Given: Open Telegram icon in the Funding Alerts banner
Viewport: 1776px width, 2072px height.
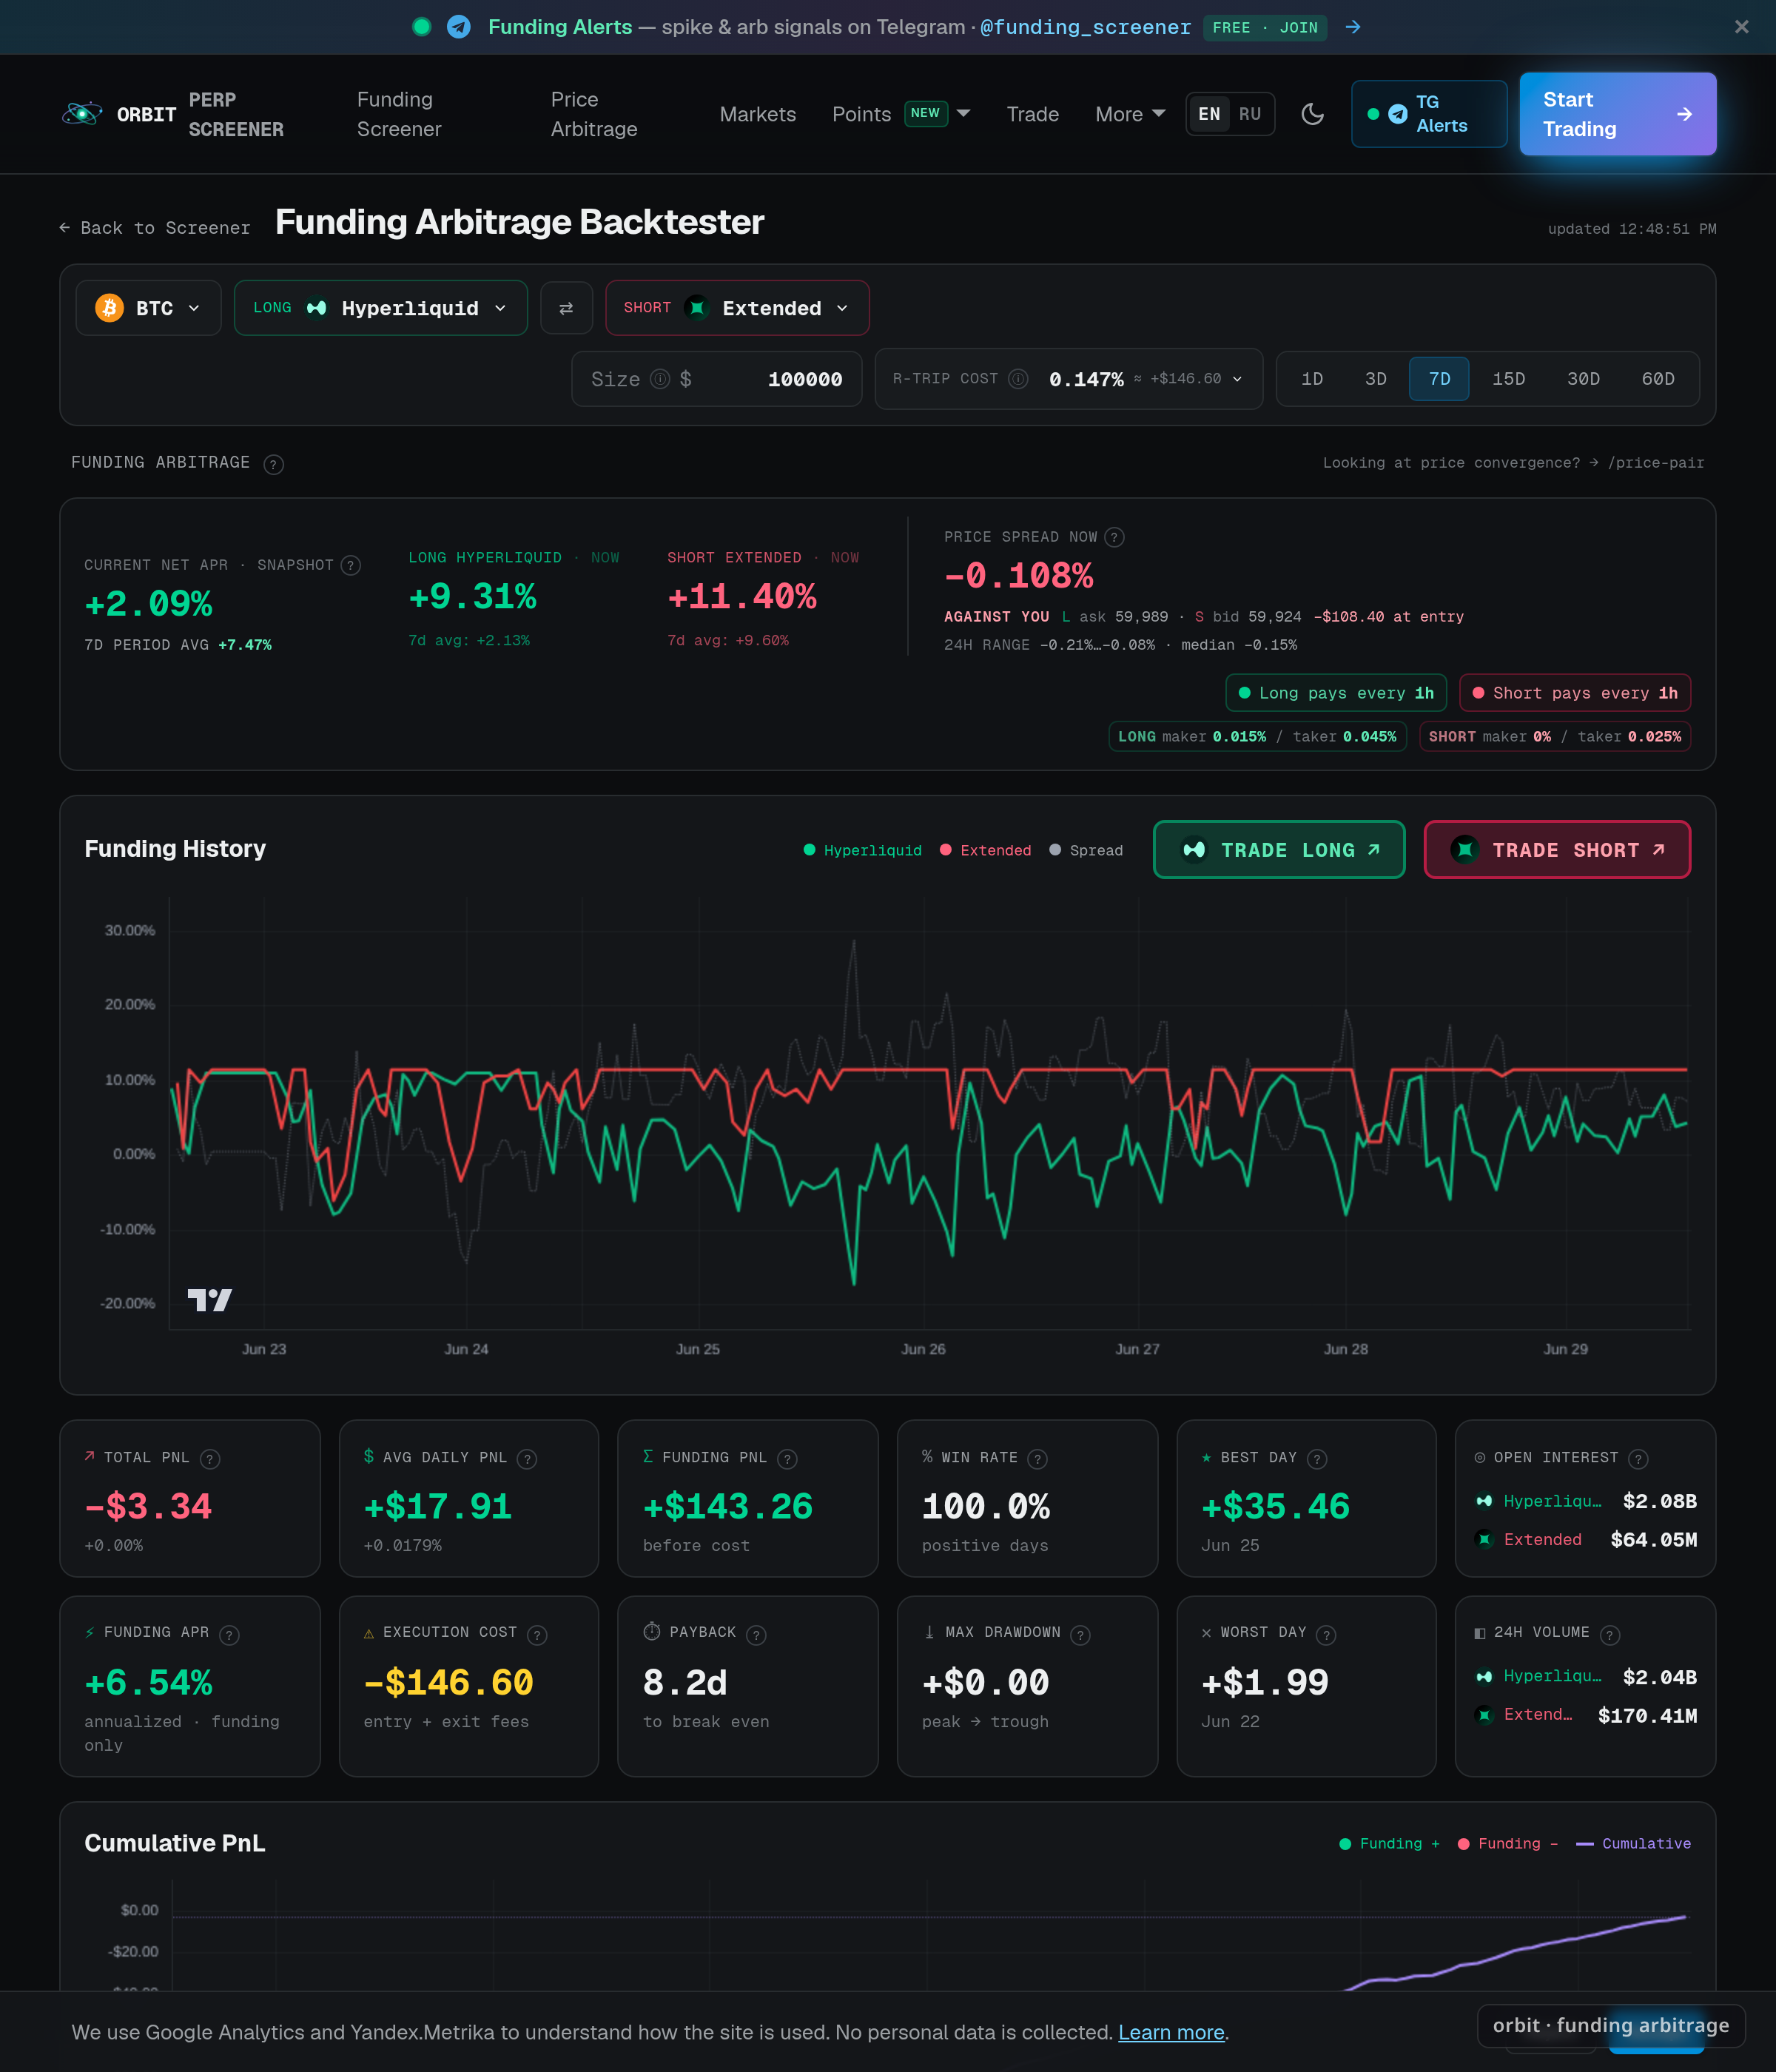Looking at the screenshot, I should (x=459, y=27).
